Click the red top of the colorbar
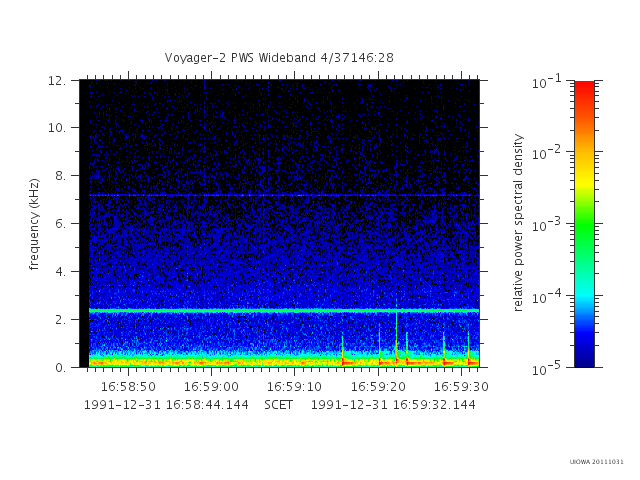 (x=584, y=88)
